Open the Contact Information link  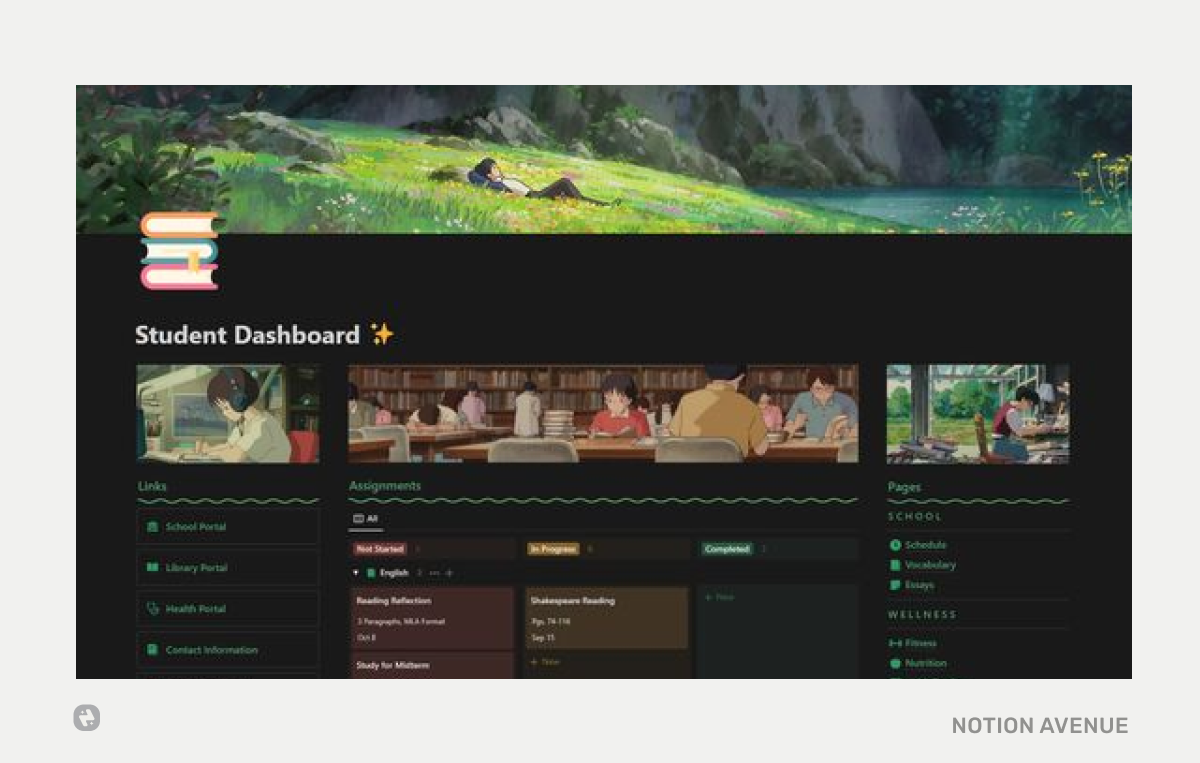228,650
